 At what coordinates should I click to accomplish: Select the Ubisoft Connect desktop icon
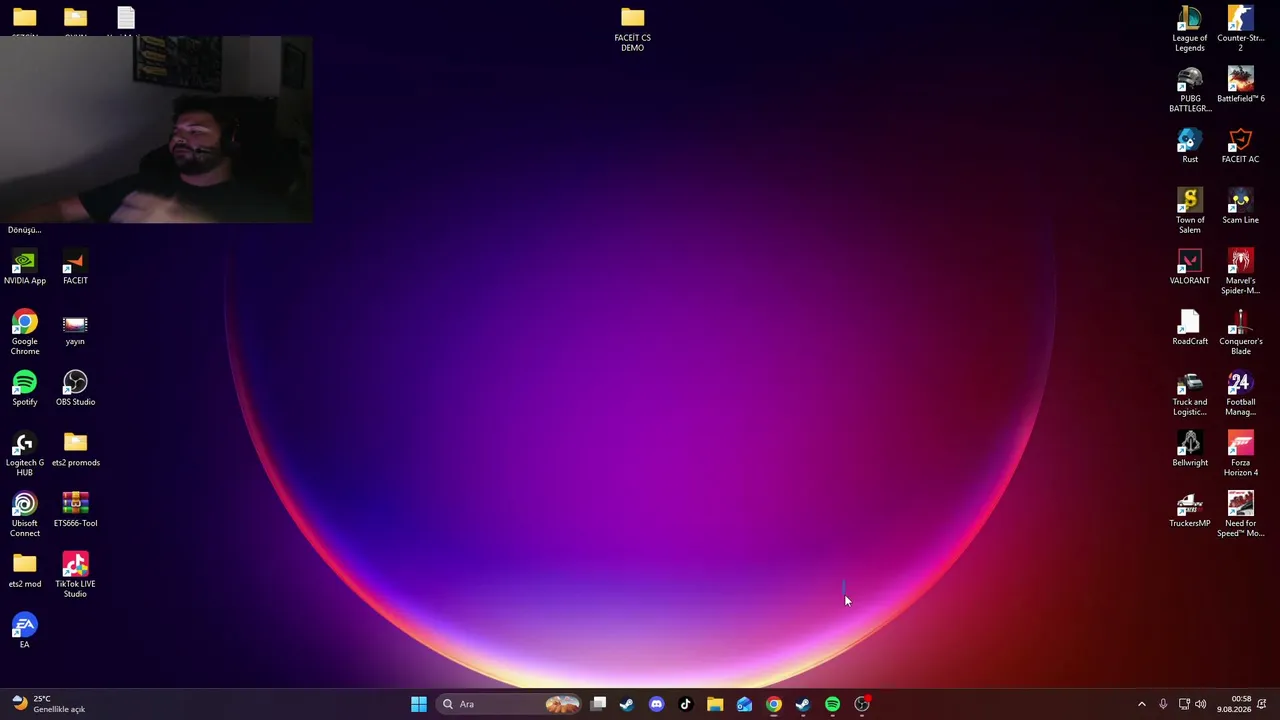(x=24, y=515)
